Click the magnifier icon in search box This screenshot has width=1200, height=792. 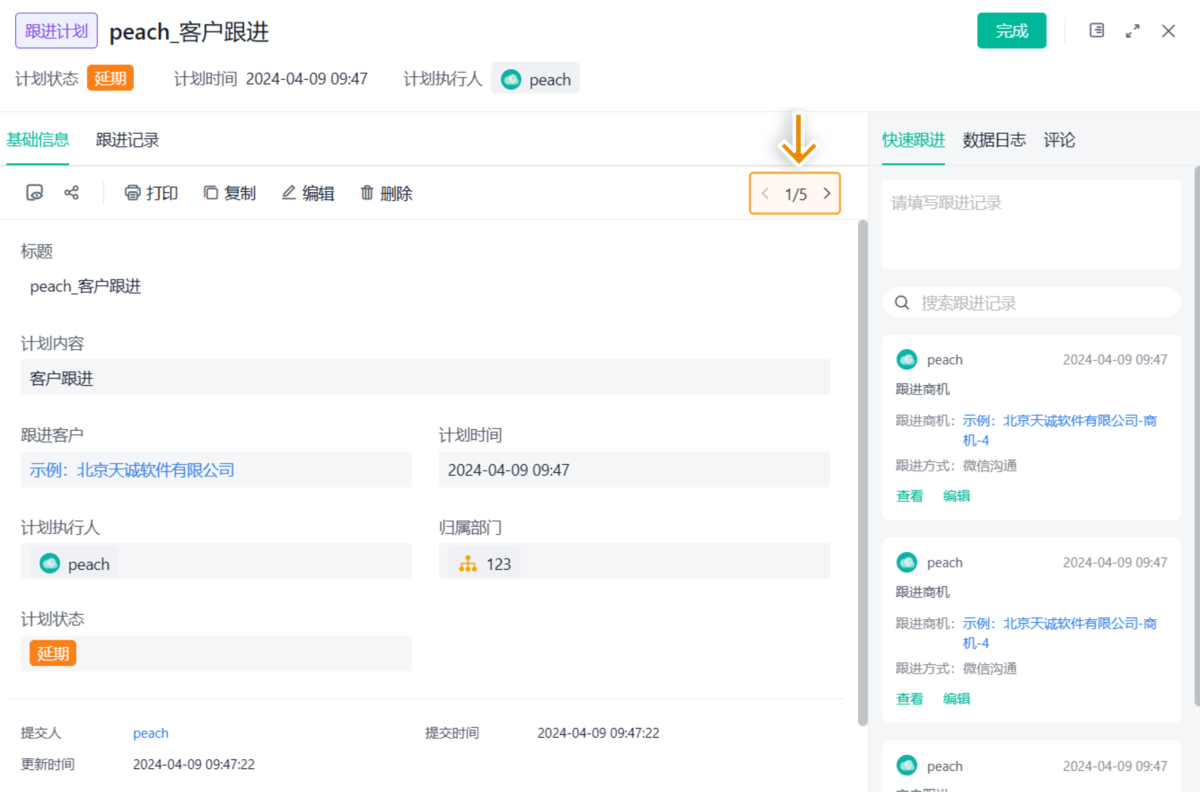(x=902, y=302)
